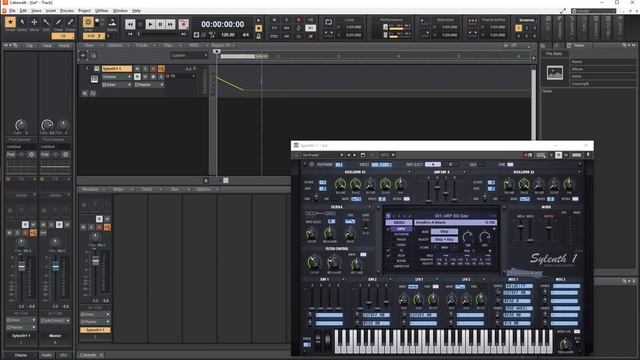The image size is (640, 360).
Task: Click the project artwork image placeholder
Action: pos(555,73)
